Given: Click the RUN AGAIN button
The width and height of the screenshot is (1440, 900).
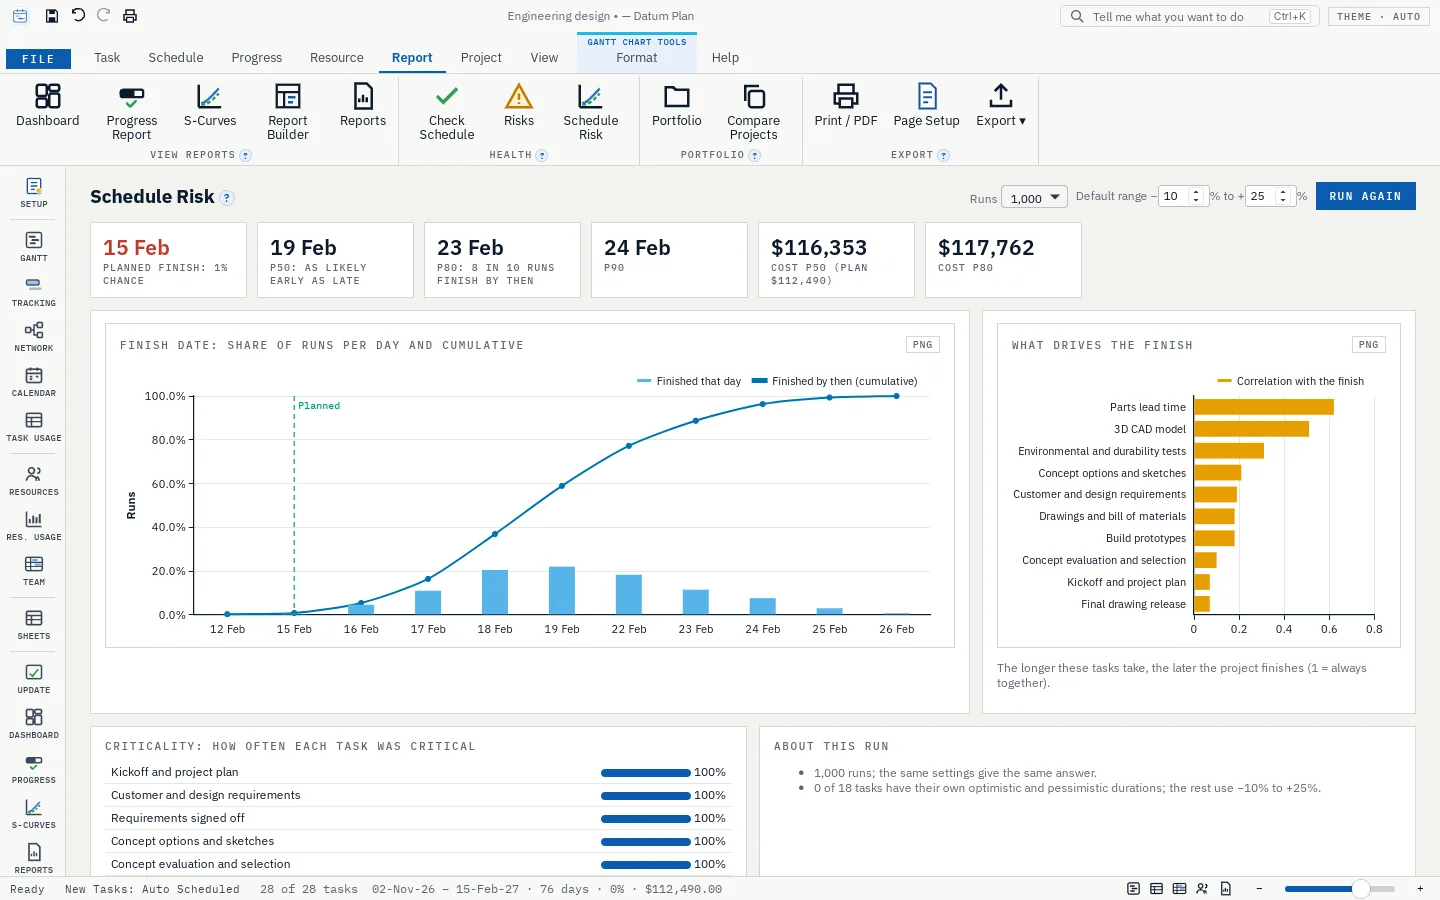Looking at the screenshot, I should [1366, 196].
